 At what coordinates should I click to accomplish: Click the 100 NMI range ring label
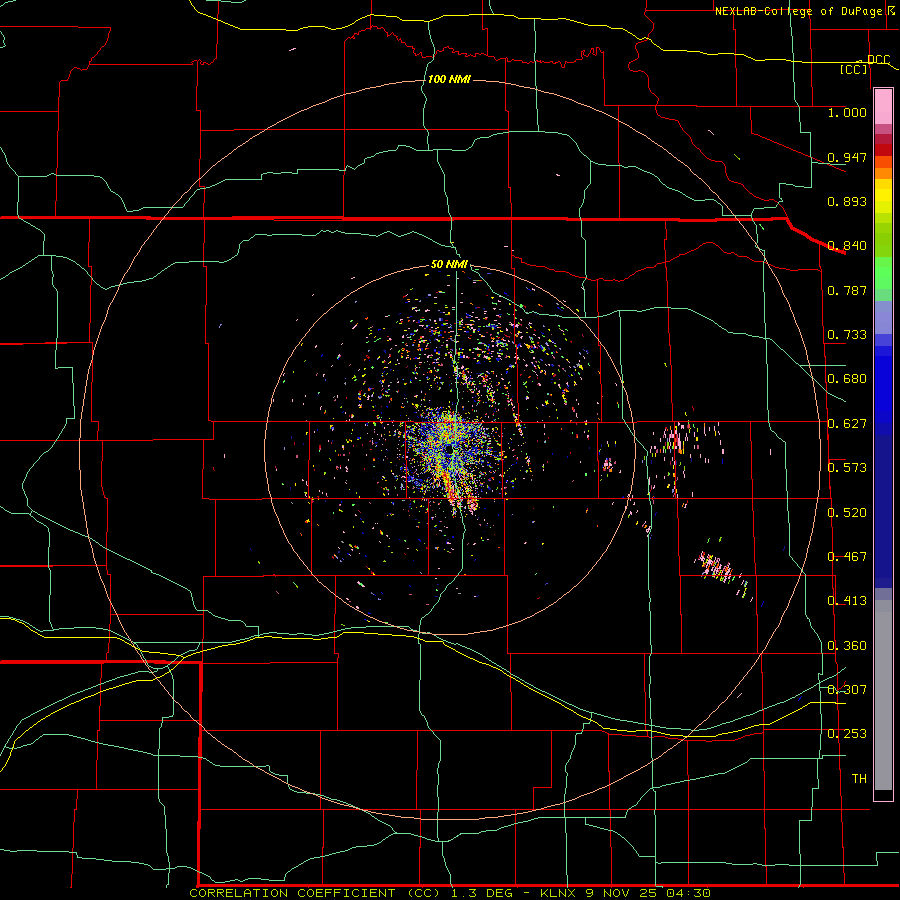coord(449,79)
